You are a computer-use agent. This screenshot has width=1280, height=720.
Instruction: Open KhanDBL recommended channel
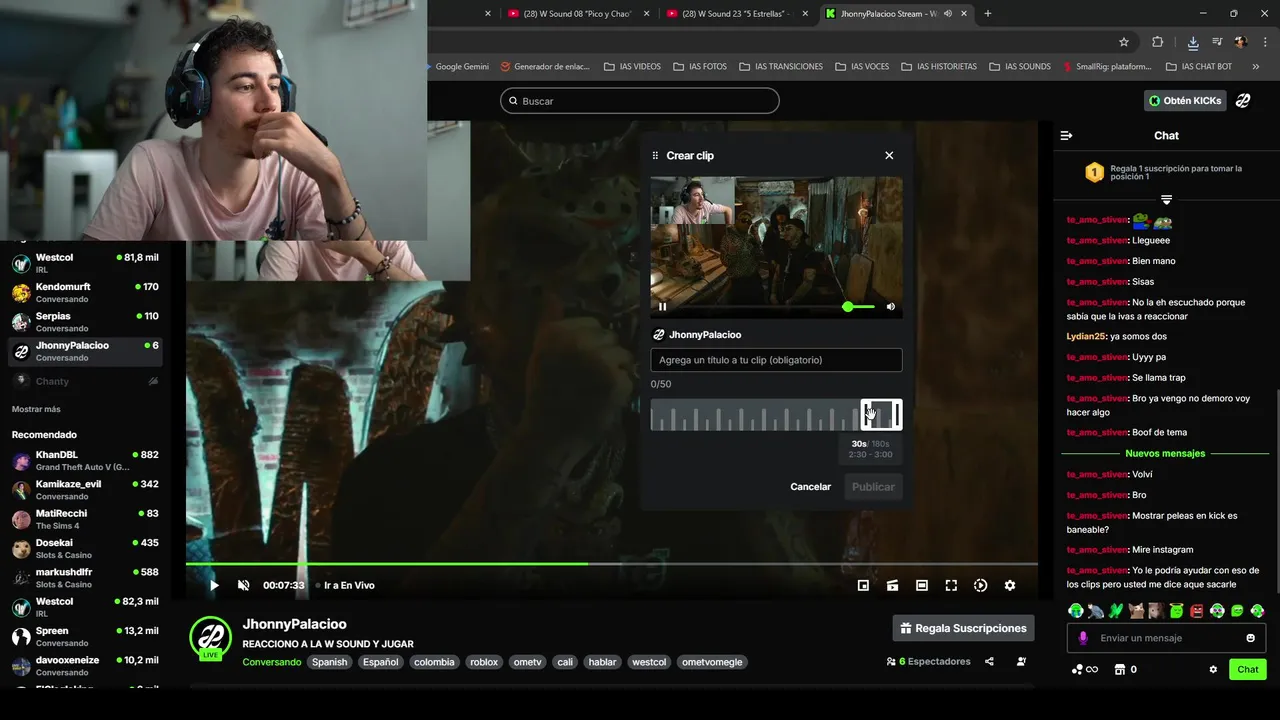tap(85, 461)
